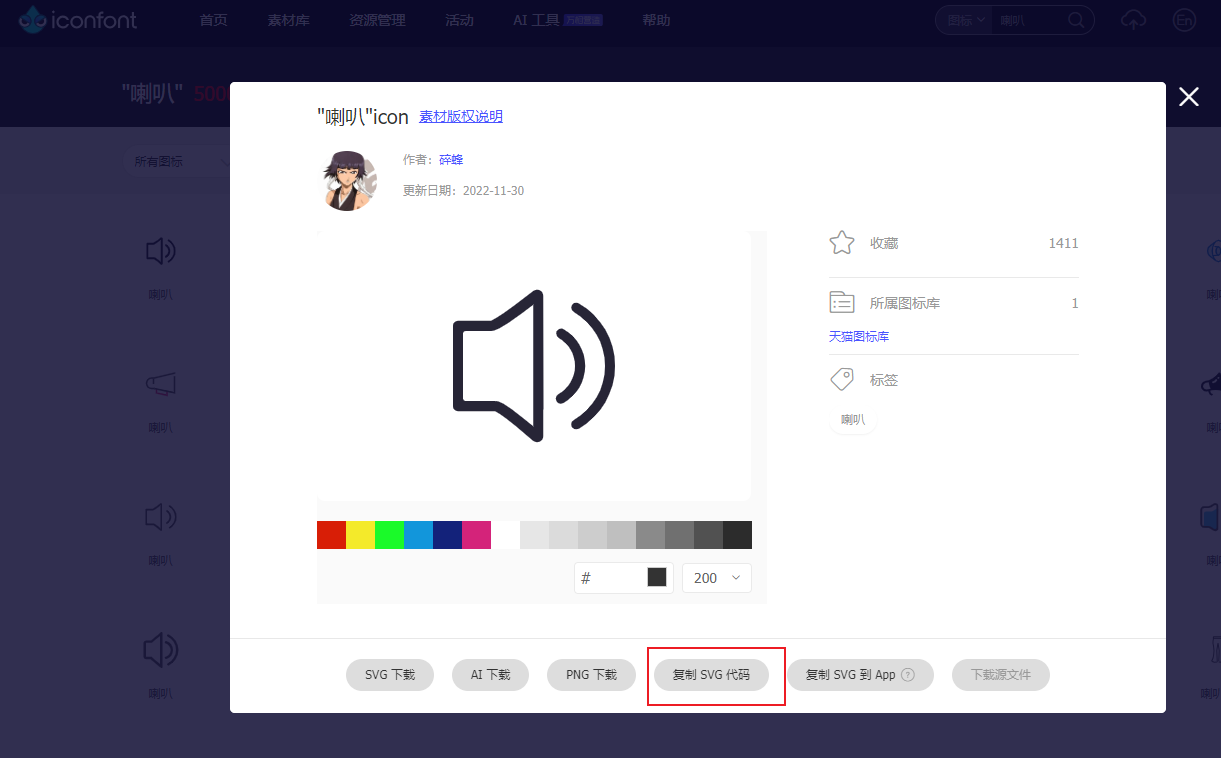Click the large speaker icon preview
The width and height of the screenshot is (1221, 758).
[534, 366]
